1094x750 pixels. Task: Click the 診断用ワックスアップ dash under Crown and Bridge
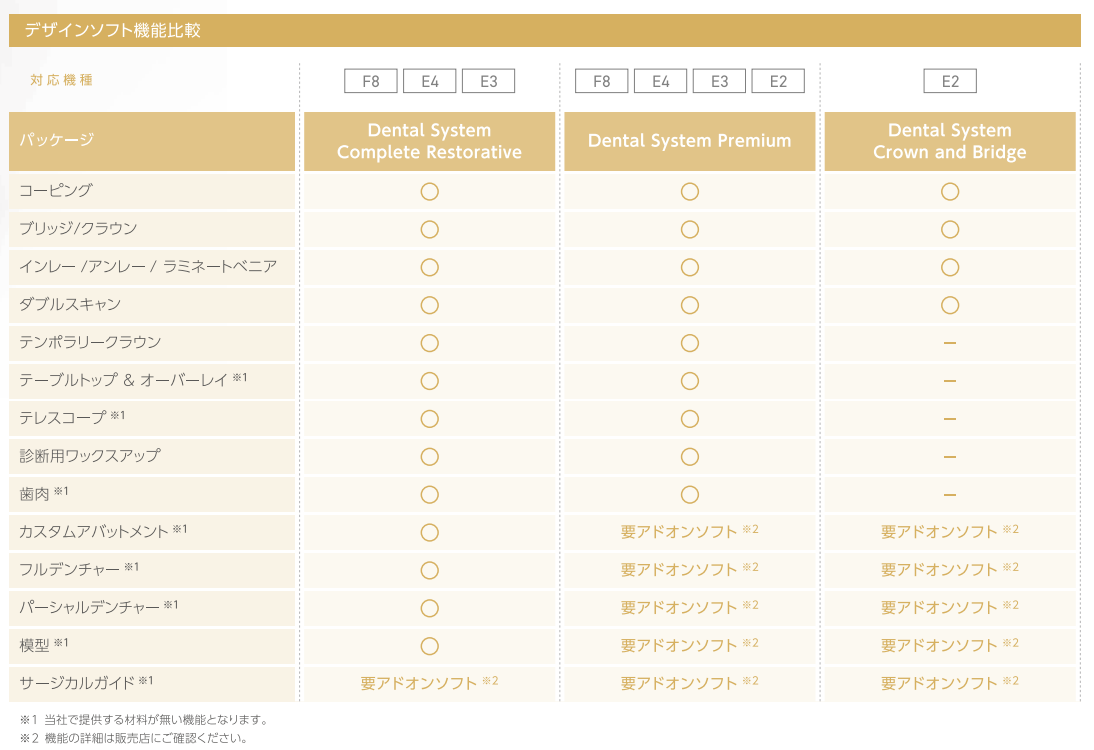tap(950, 457)
